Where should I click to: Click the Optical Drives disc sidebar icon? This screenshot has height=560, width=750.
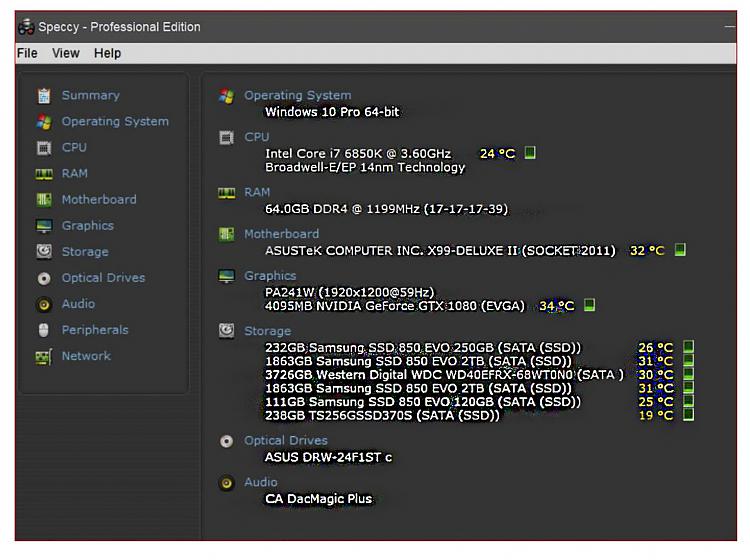point(44,278)
